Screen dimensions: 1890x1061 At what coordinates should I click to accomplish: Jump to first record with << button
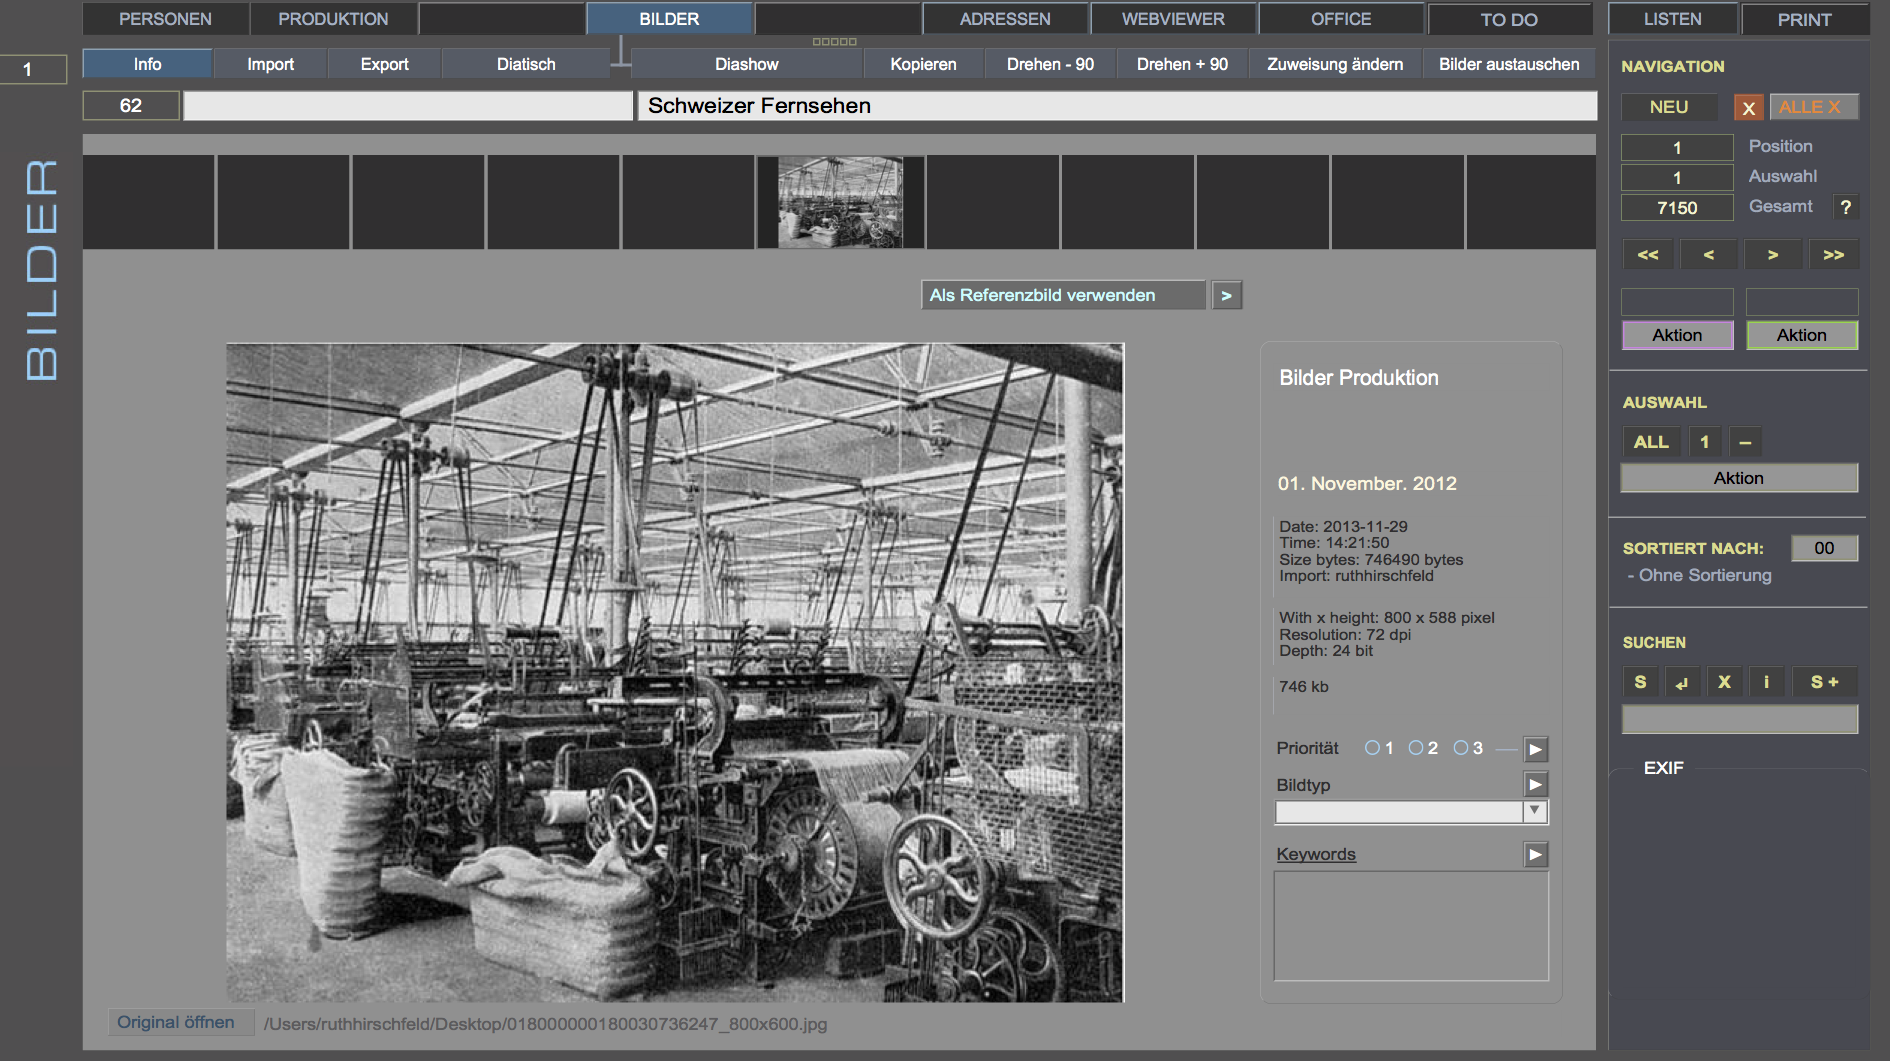1648,255
